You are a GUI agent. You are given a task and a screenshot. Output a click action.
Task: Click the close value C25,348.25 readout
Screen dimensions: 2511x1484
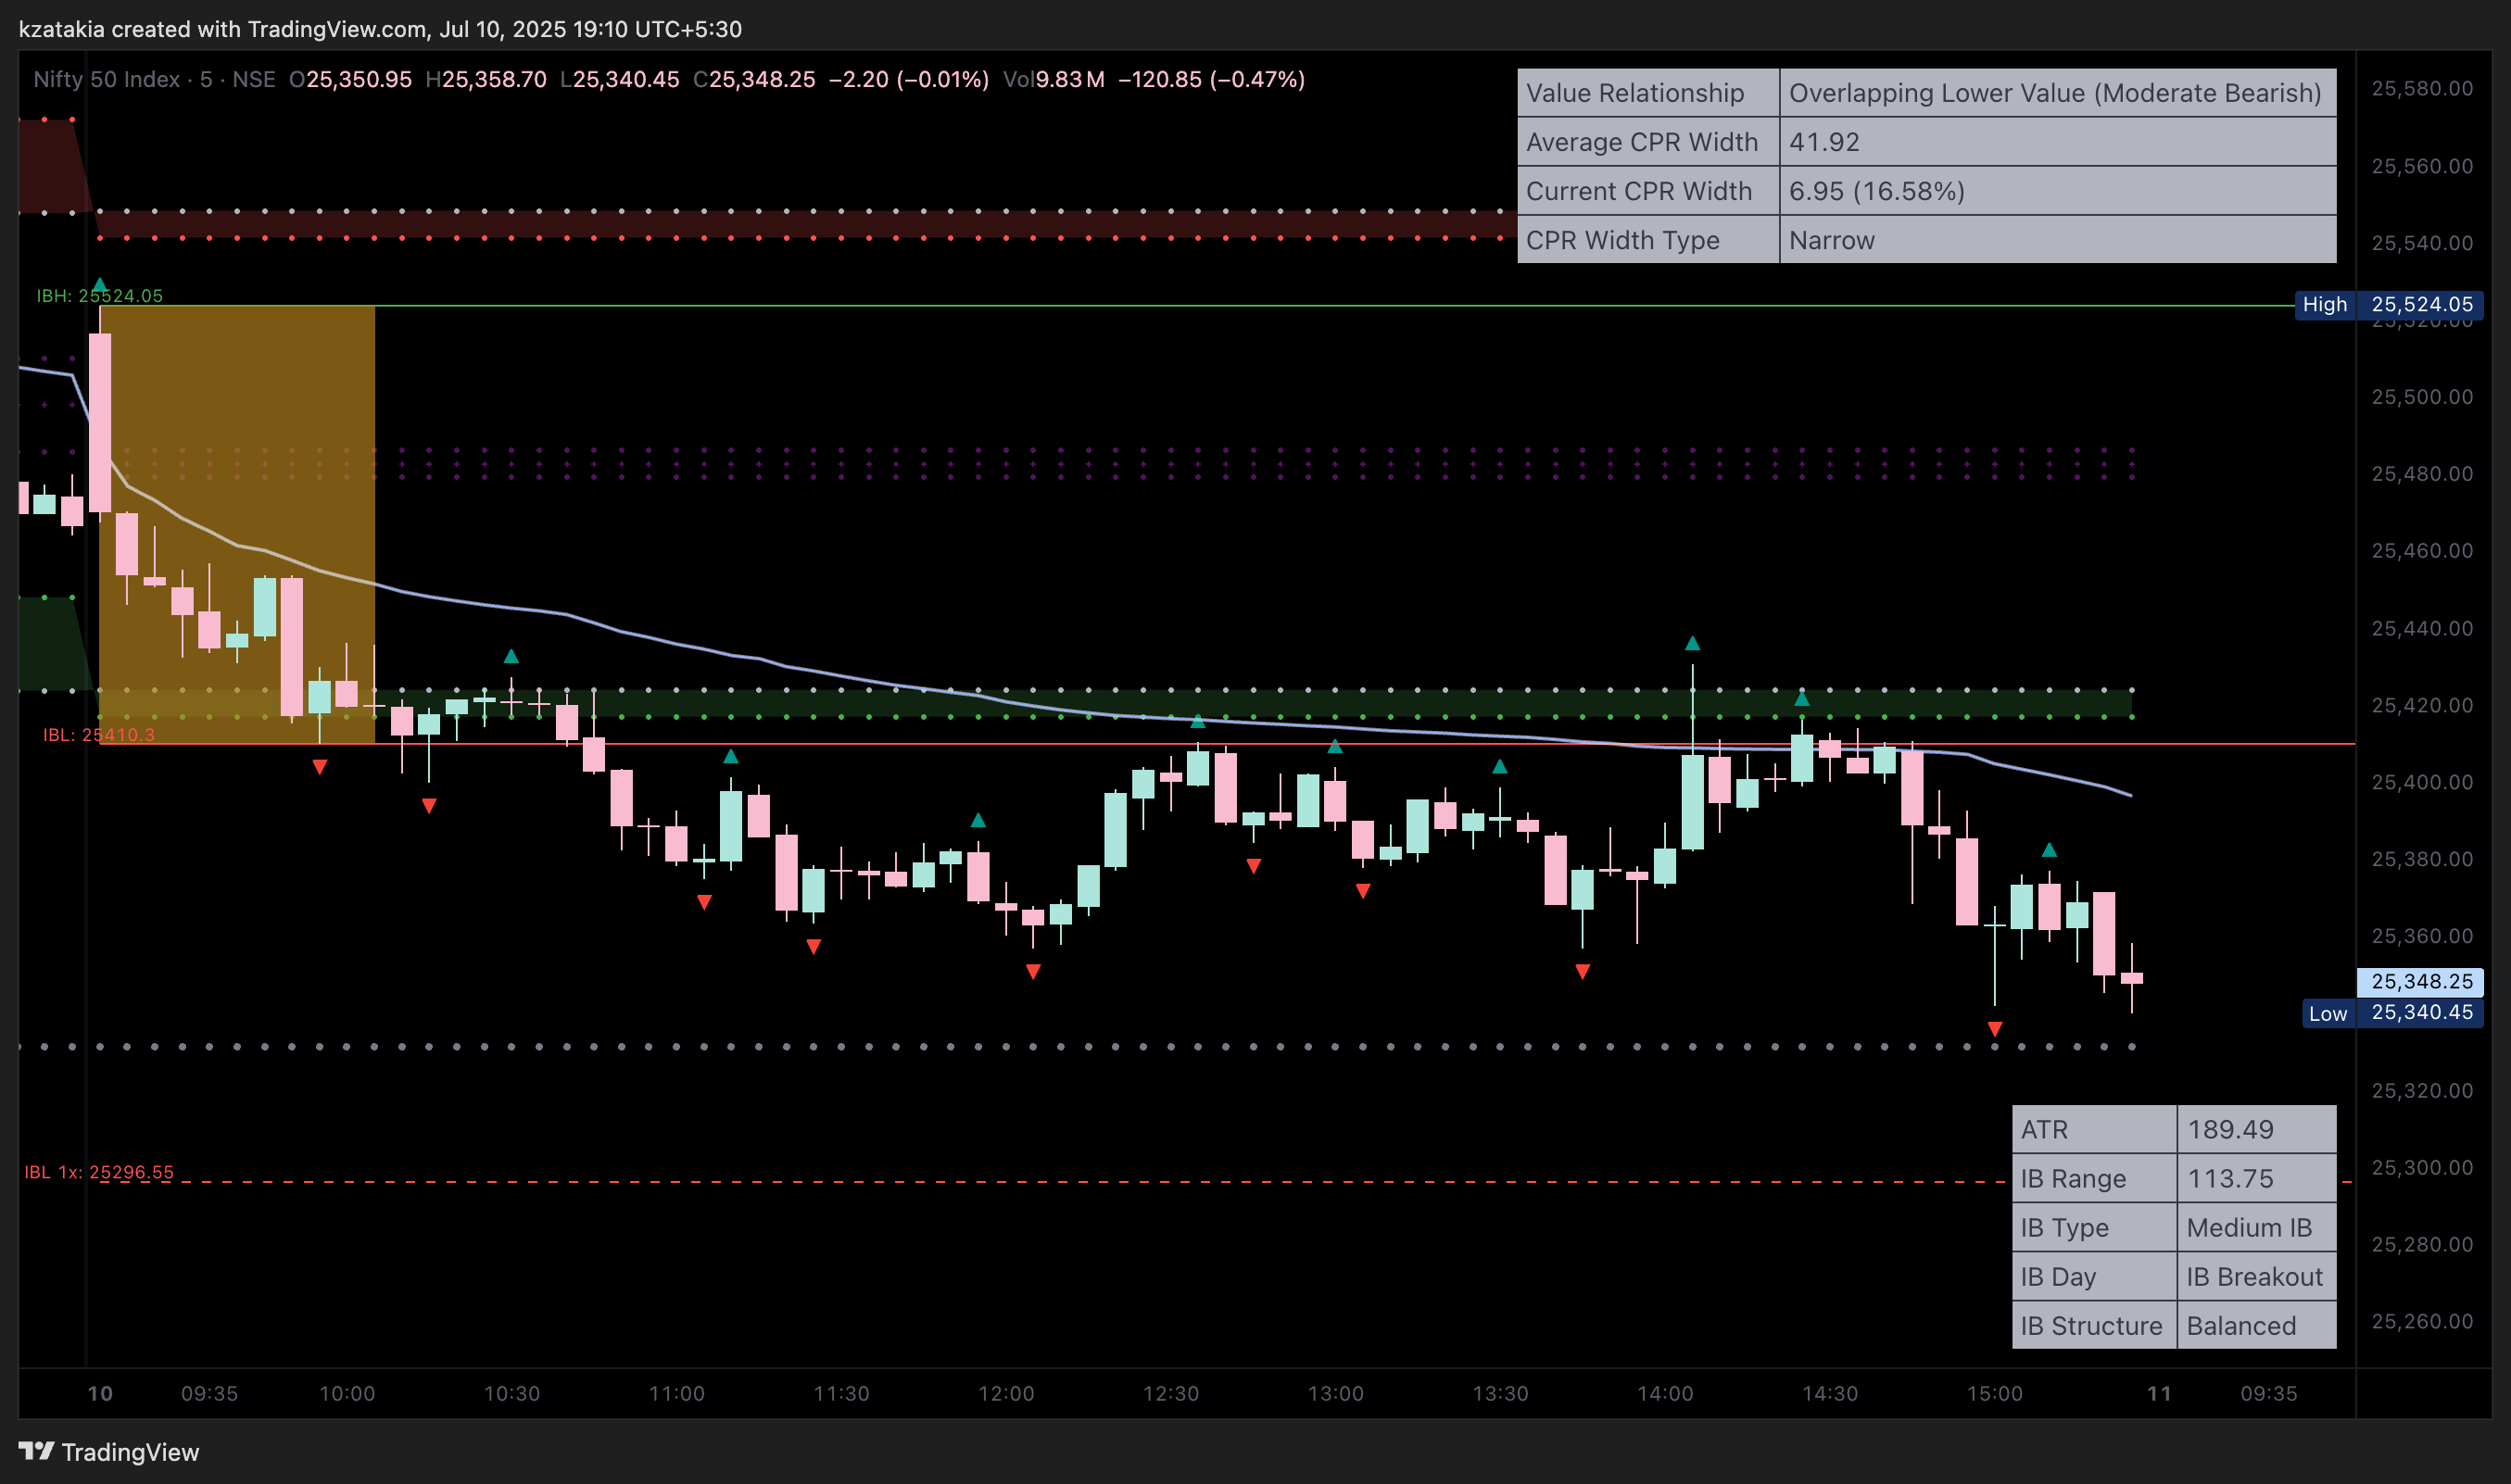754,79
